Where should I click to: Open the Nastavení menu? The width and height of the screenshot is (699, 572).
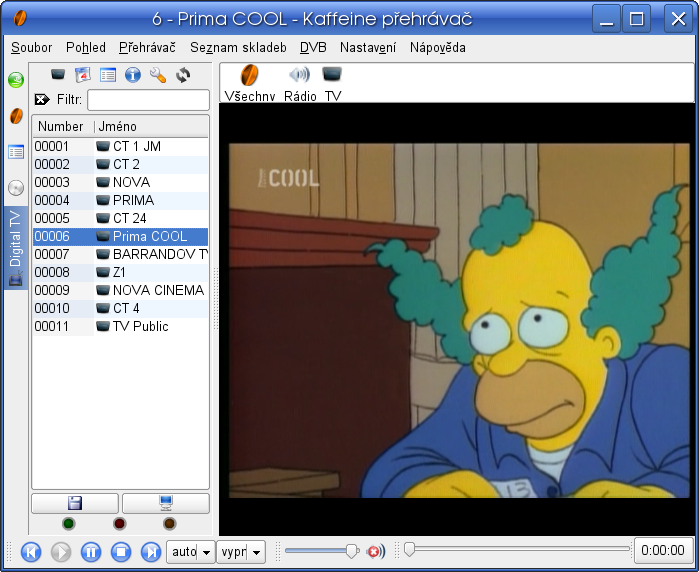pos(368,47)
